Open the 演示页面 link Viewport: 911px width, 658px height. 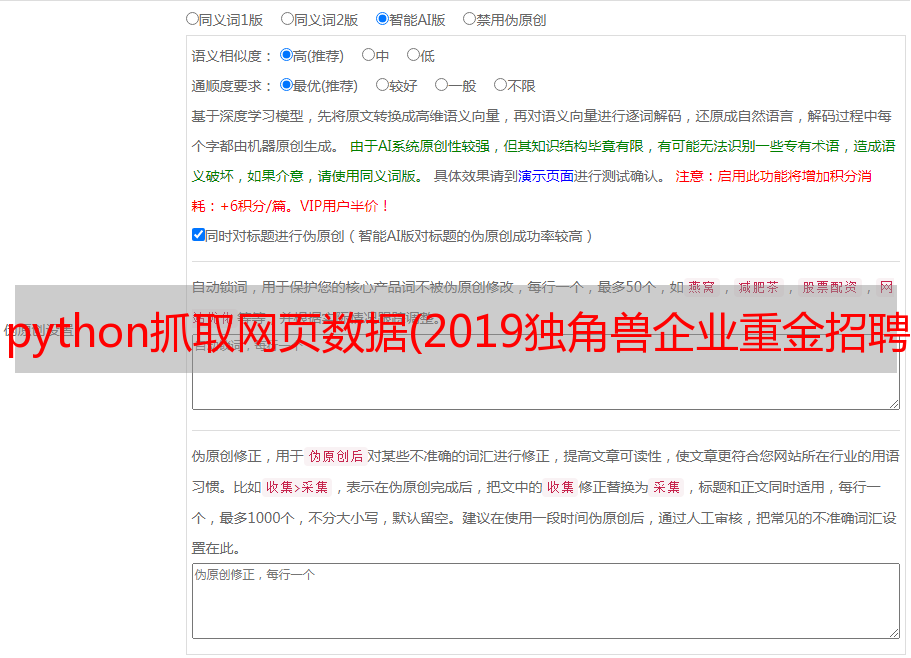pos(546,176)
